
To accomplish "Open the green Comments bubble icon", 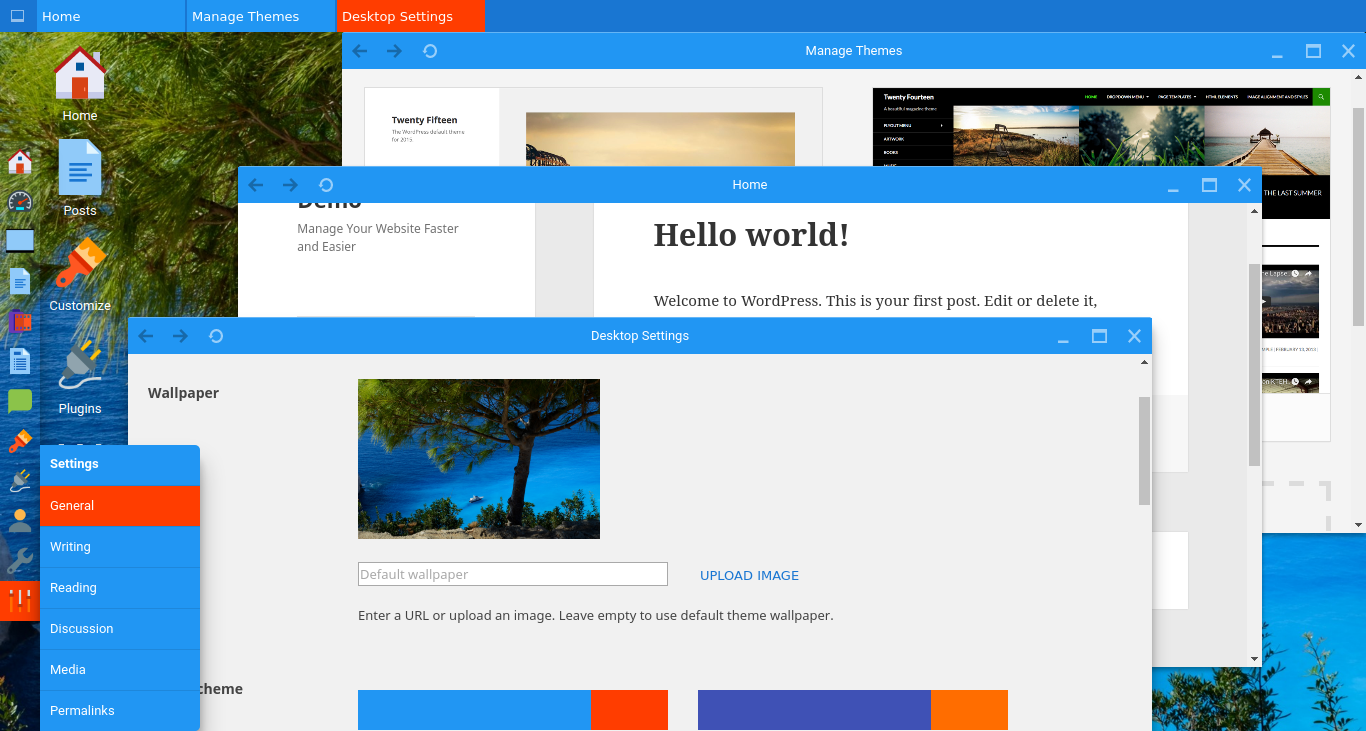I will point(20,401).
